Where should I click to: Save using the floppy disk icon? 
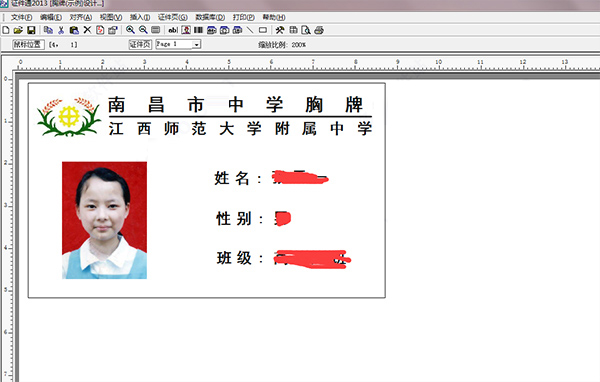point(31,30)
